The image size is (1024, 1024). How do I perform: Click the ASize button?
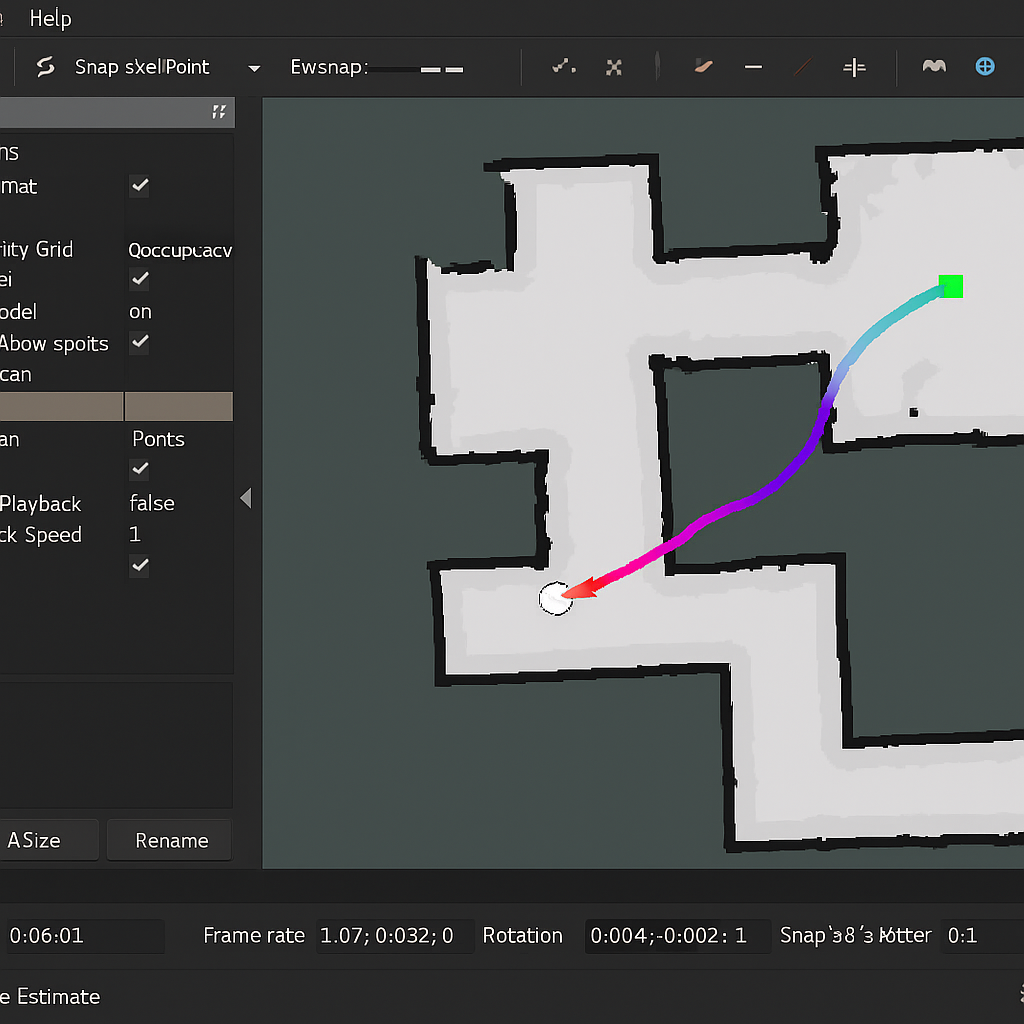point(49,840)
